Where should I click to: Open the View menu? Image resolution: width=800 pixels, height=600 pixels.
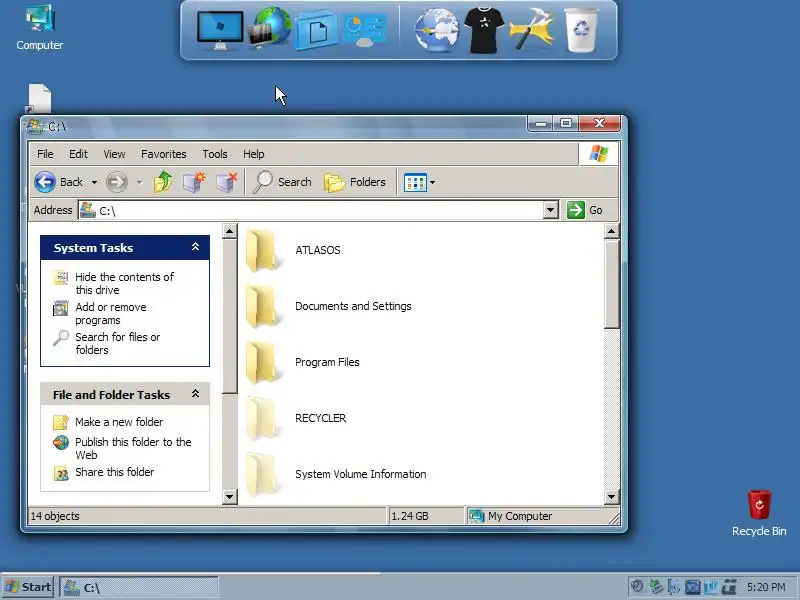pos(114,154)
